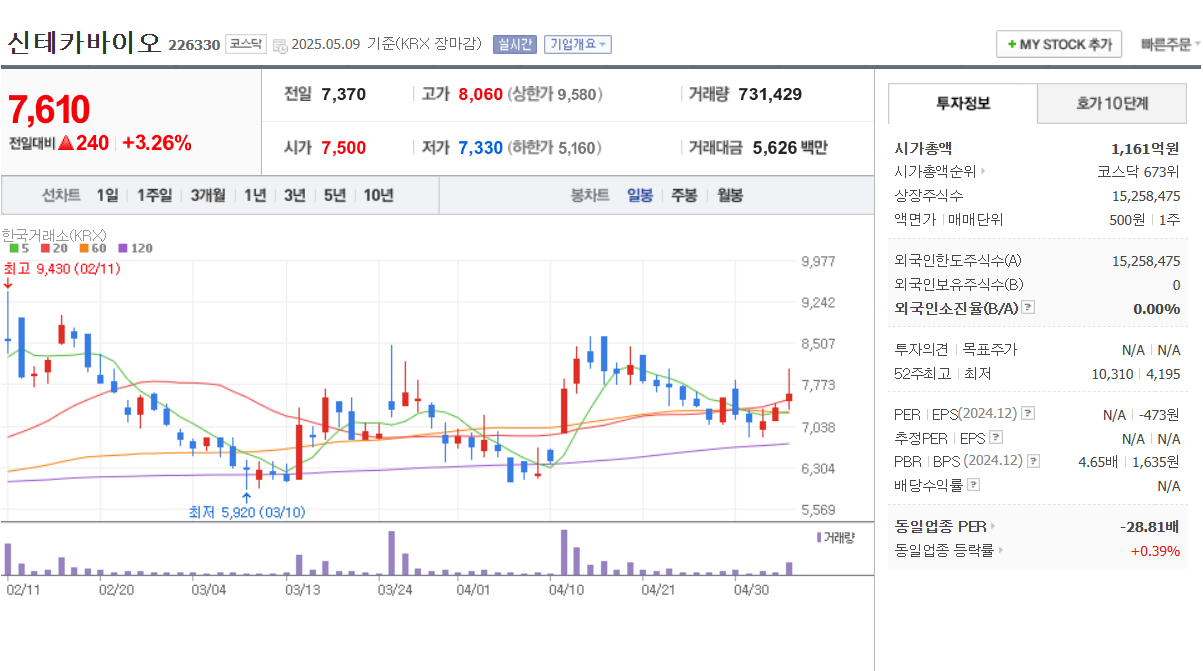This screenshot has width=1203, height=671.
Task: Select the 10년 line chart period
Action: pos(378,195)
